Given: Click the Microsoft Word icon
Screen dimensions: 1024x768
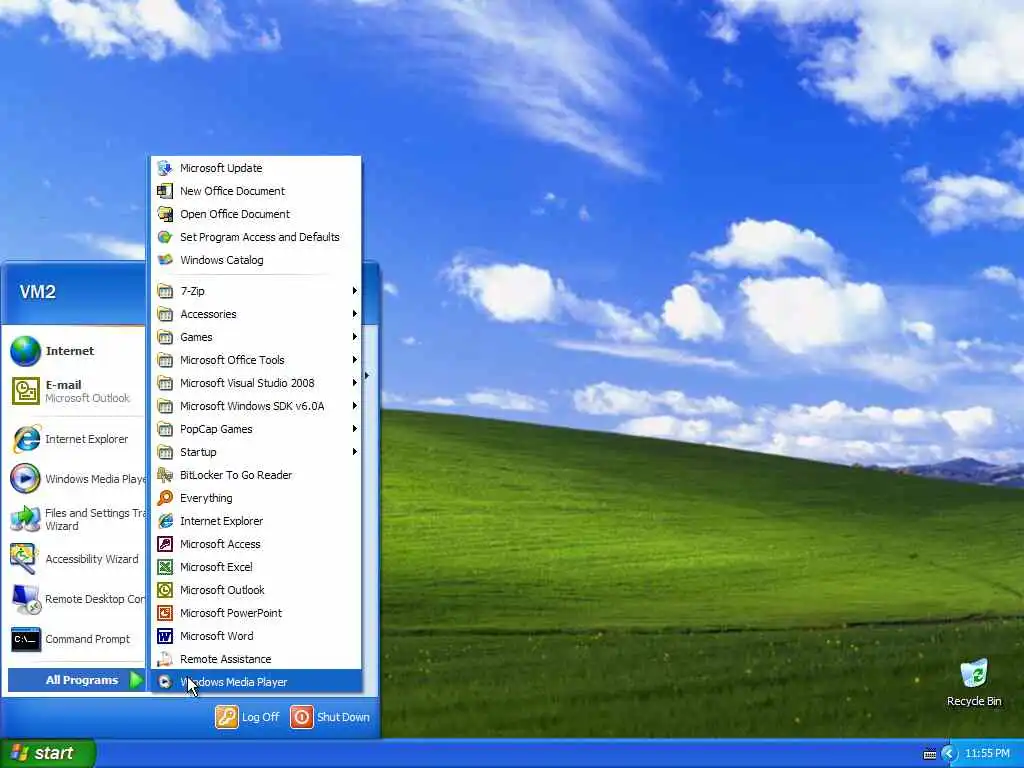Looking at the screenshot, I should click(x=165, y=635).
